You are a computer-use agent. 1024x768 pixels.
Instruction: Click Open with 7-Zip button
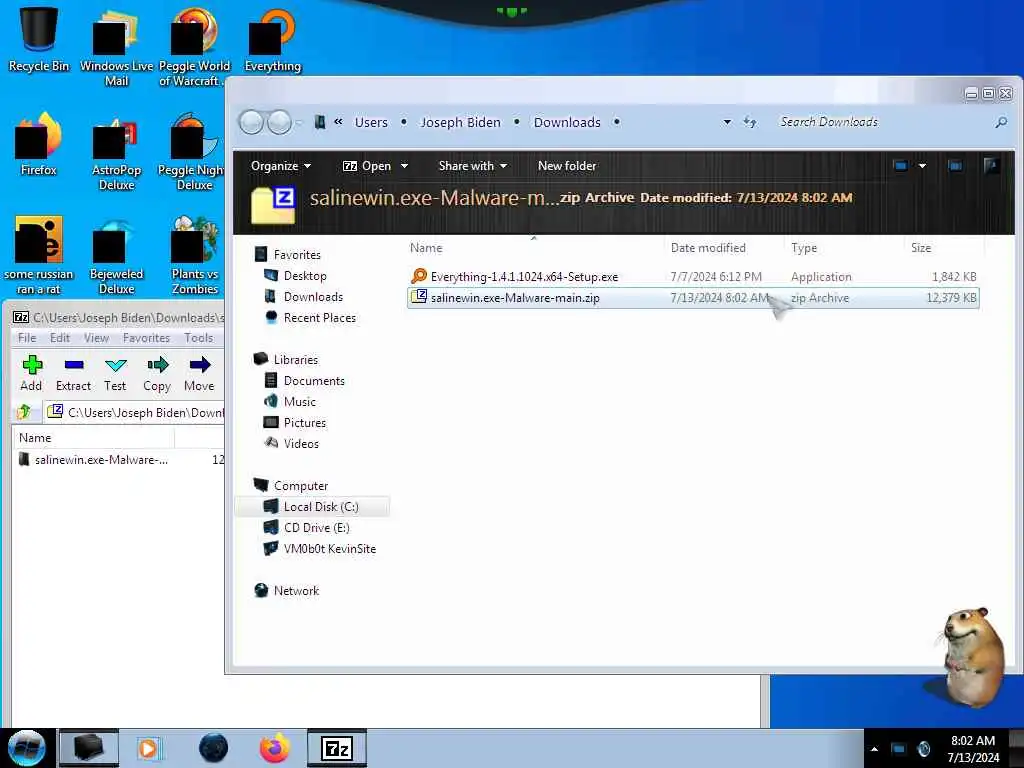pyautogui.click(x=367, y=166)
